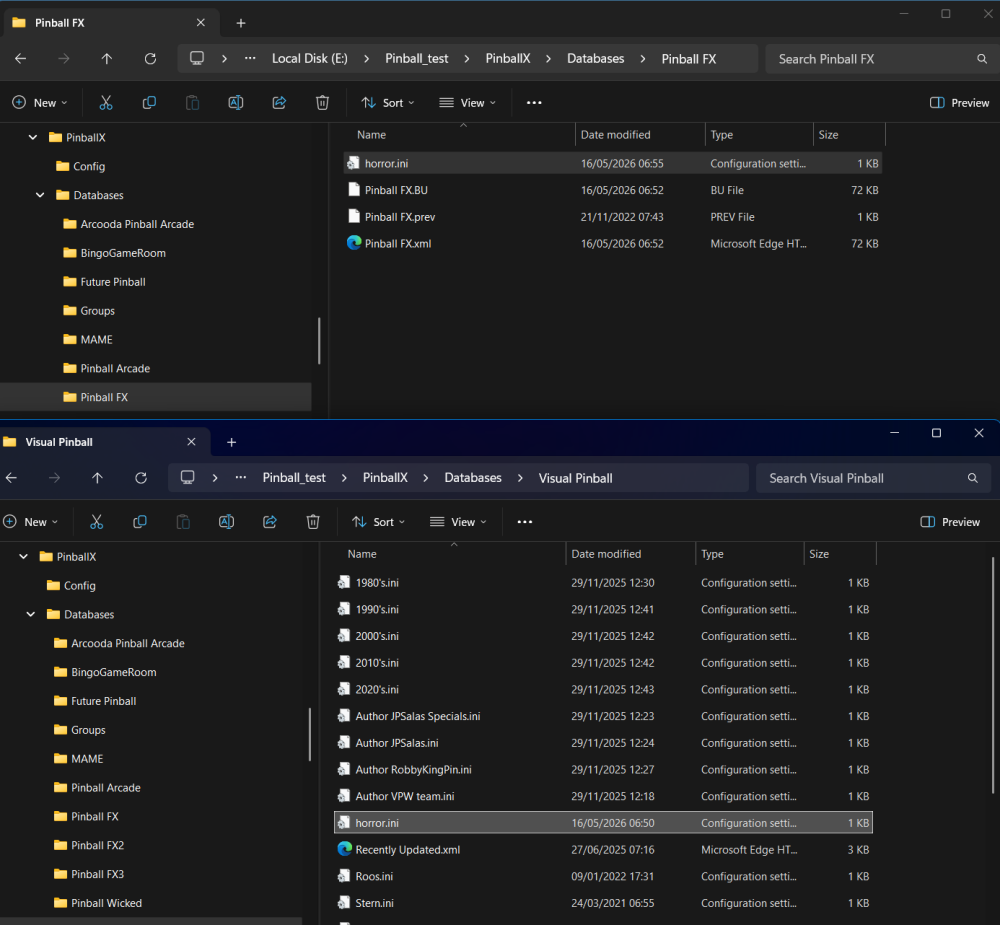Viewport: 1000px width, 925px height.
Task: Go up one folder in Pinball FX window
Action: click(107, 59)
